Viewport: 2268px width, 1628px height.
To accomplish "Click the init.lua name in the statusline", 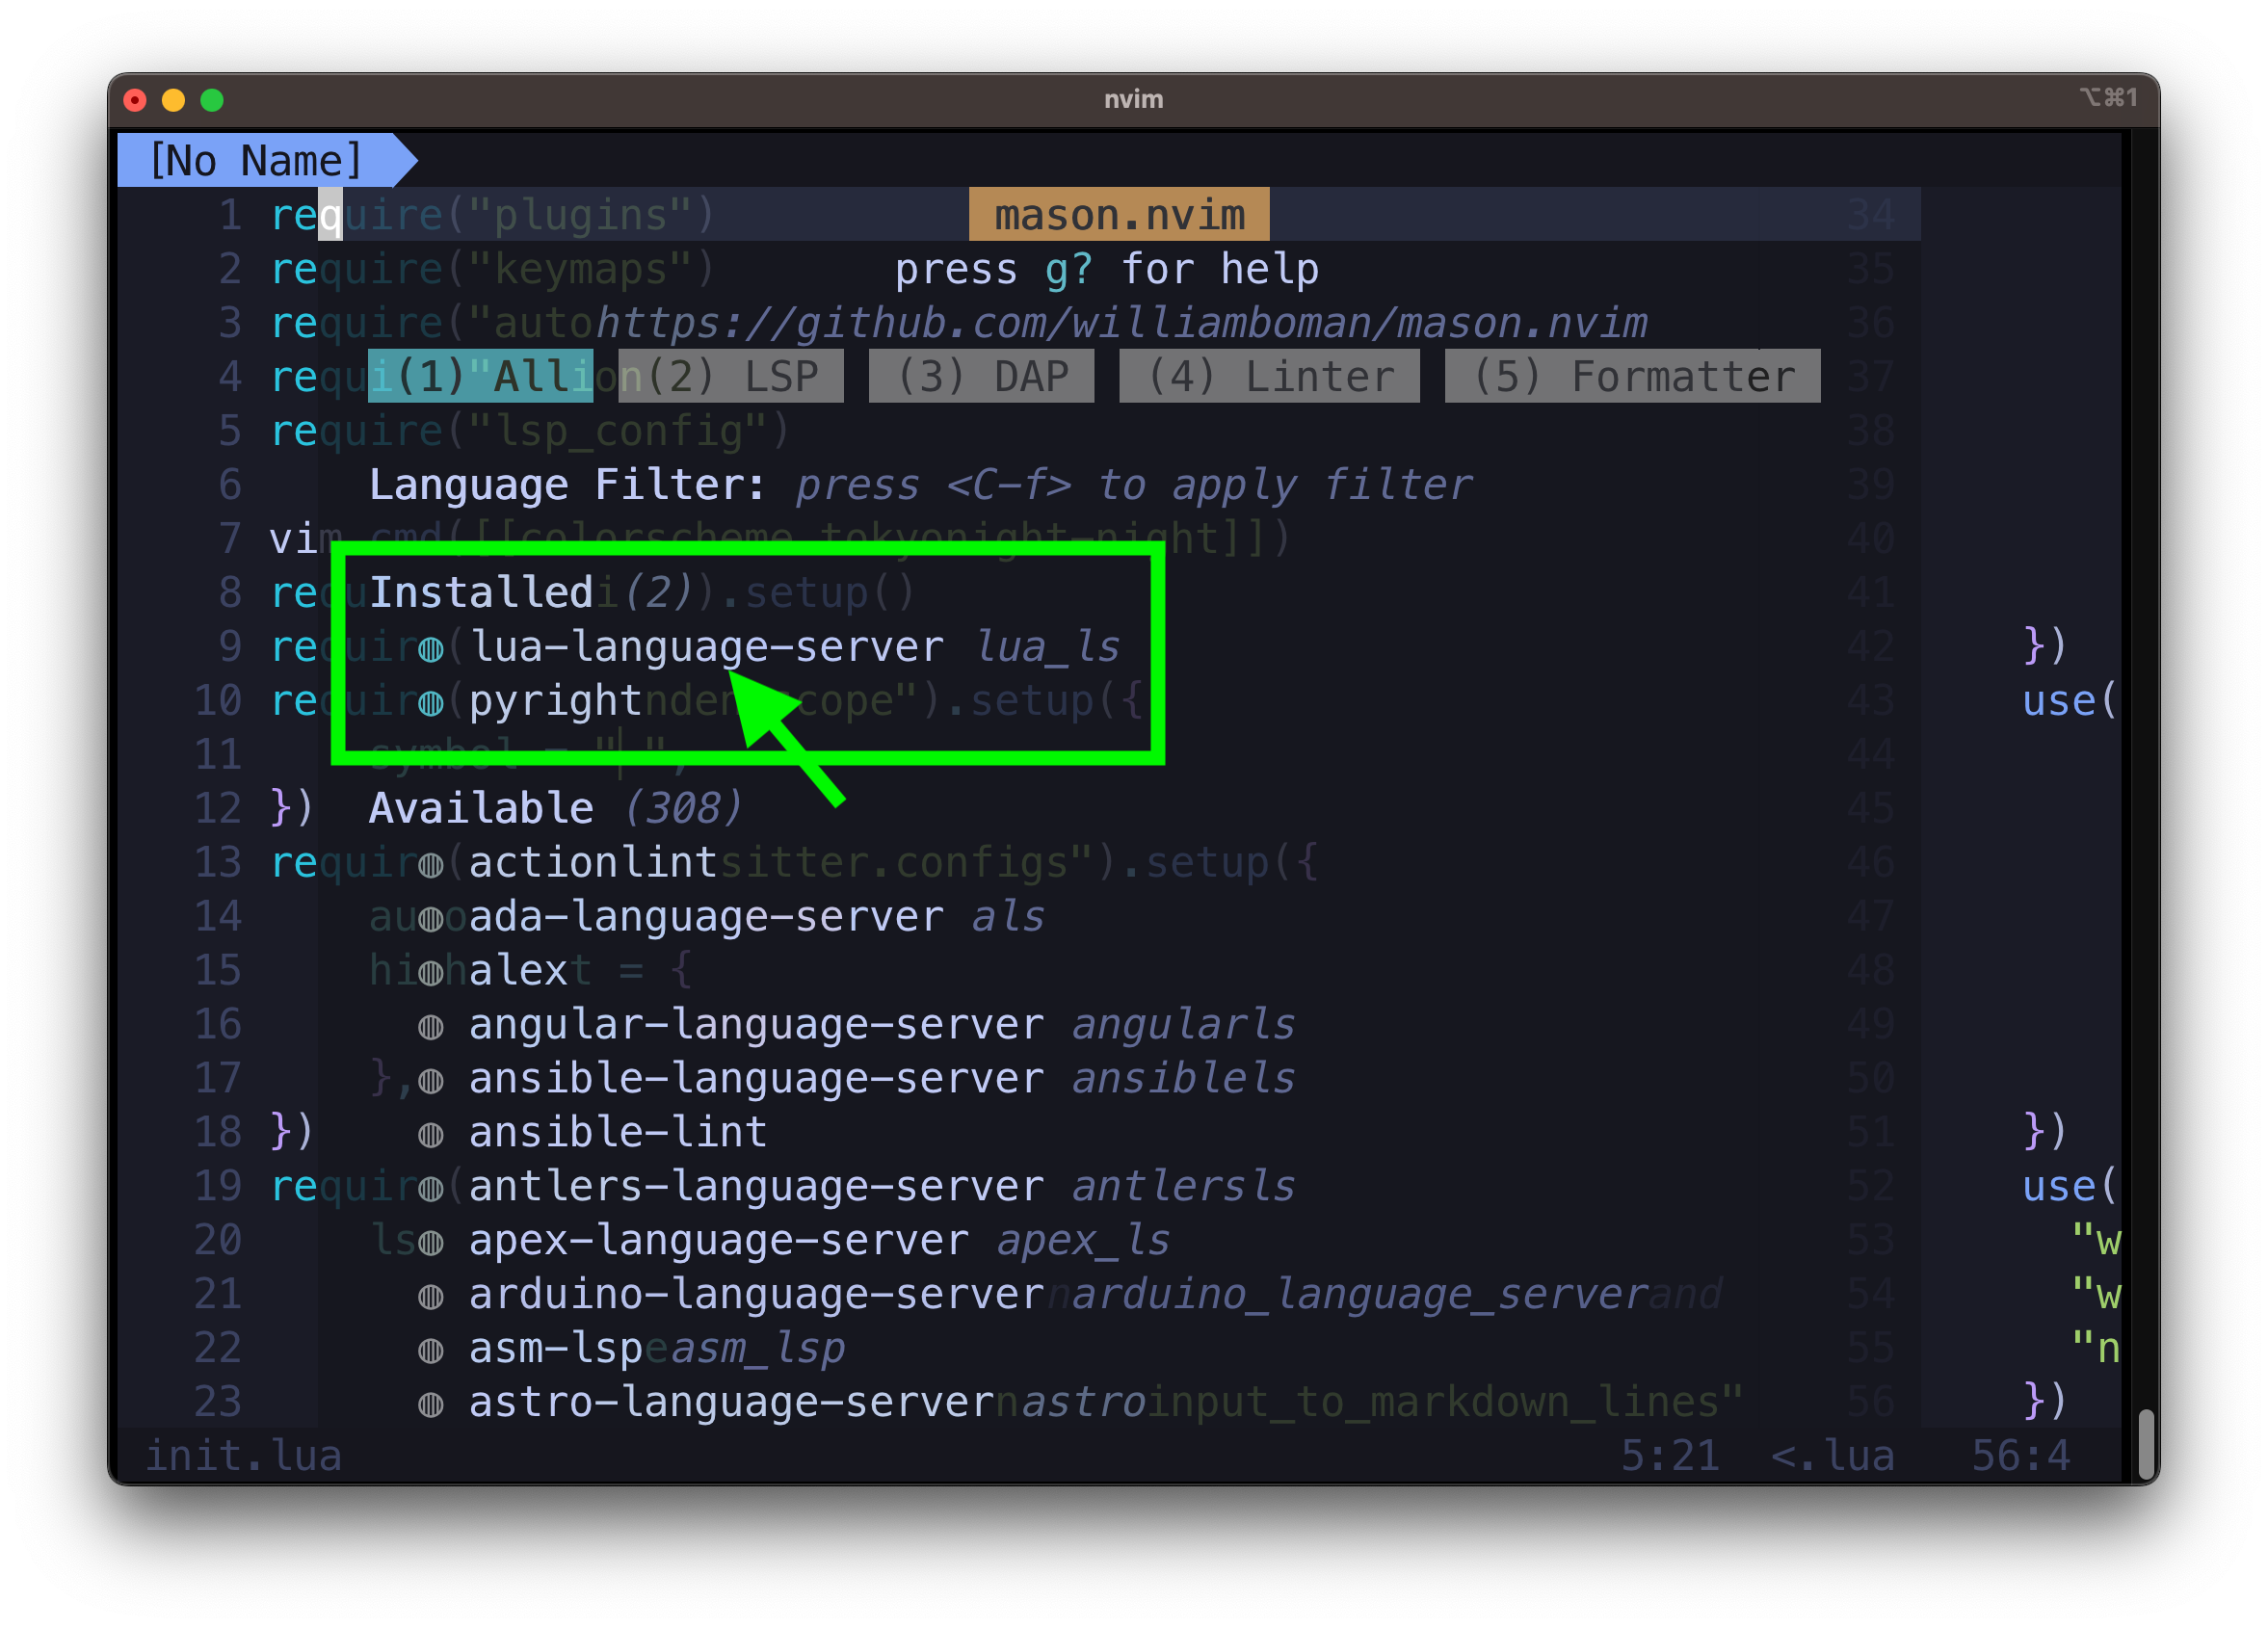I will (x=243, y=1457).
